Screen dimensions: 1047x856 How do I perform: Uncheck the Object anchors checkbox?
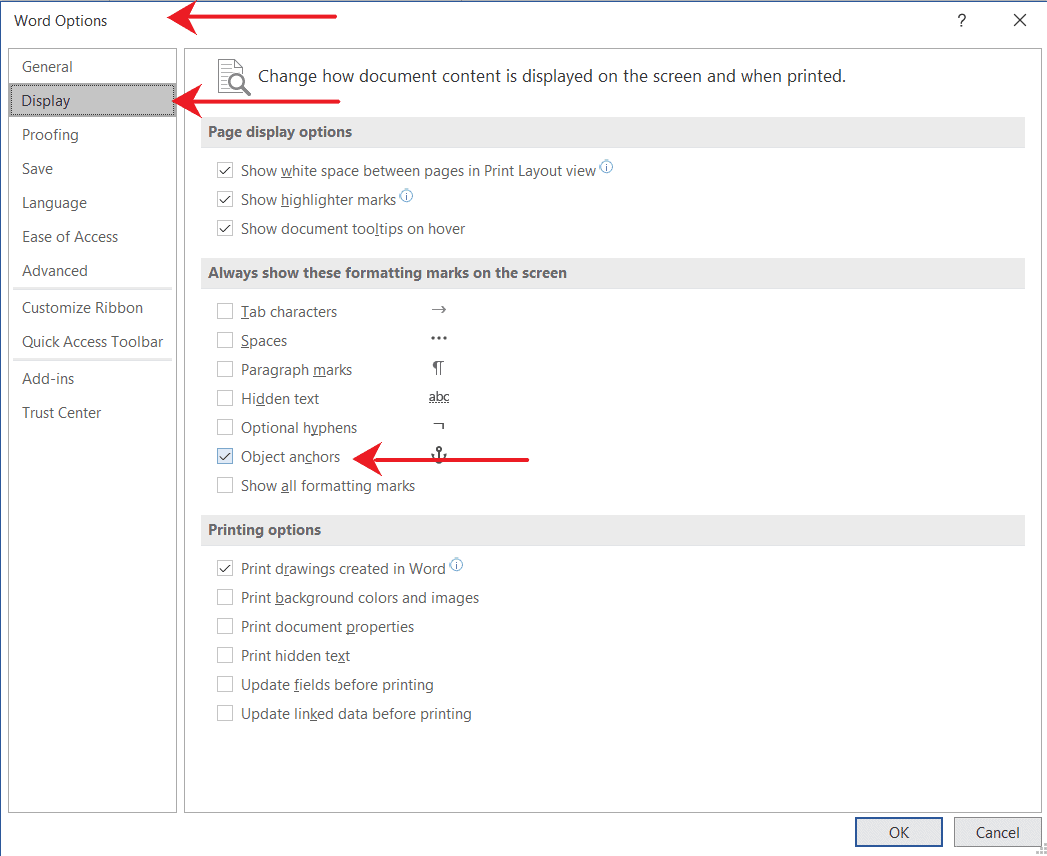[x=225, y=457]
